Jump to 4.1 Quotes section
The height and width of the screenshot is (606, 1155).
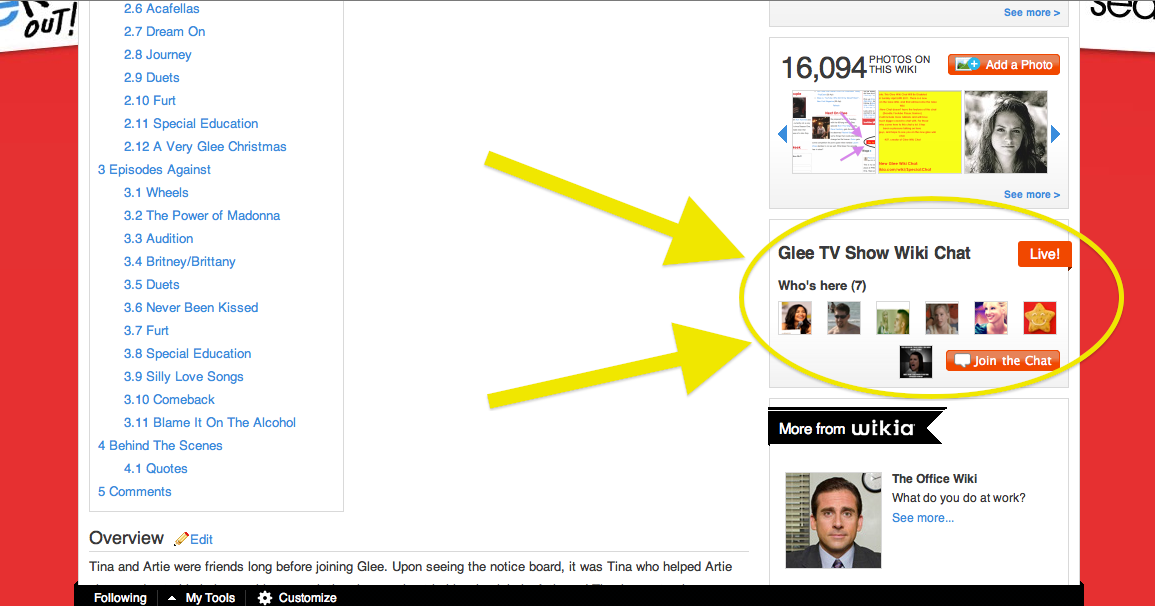point(155,468)
